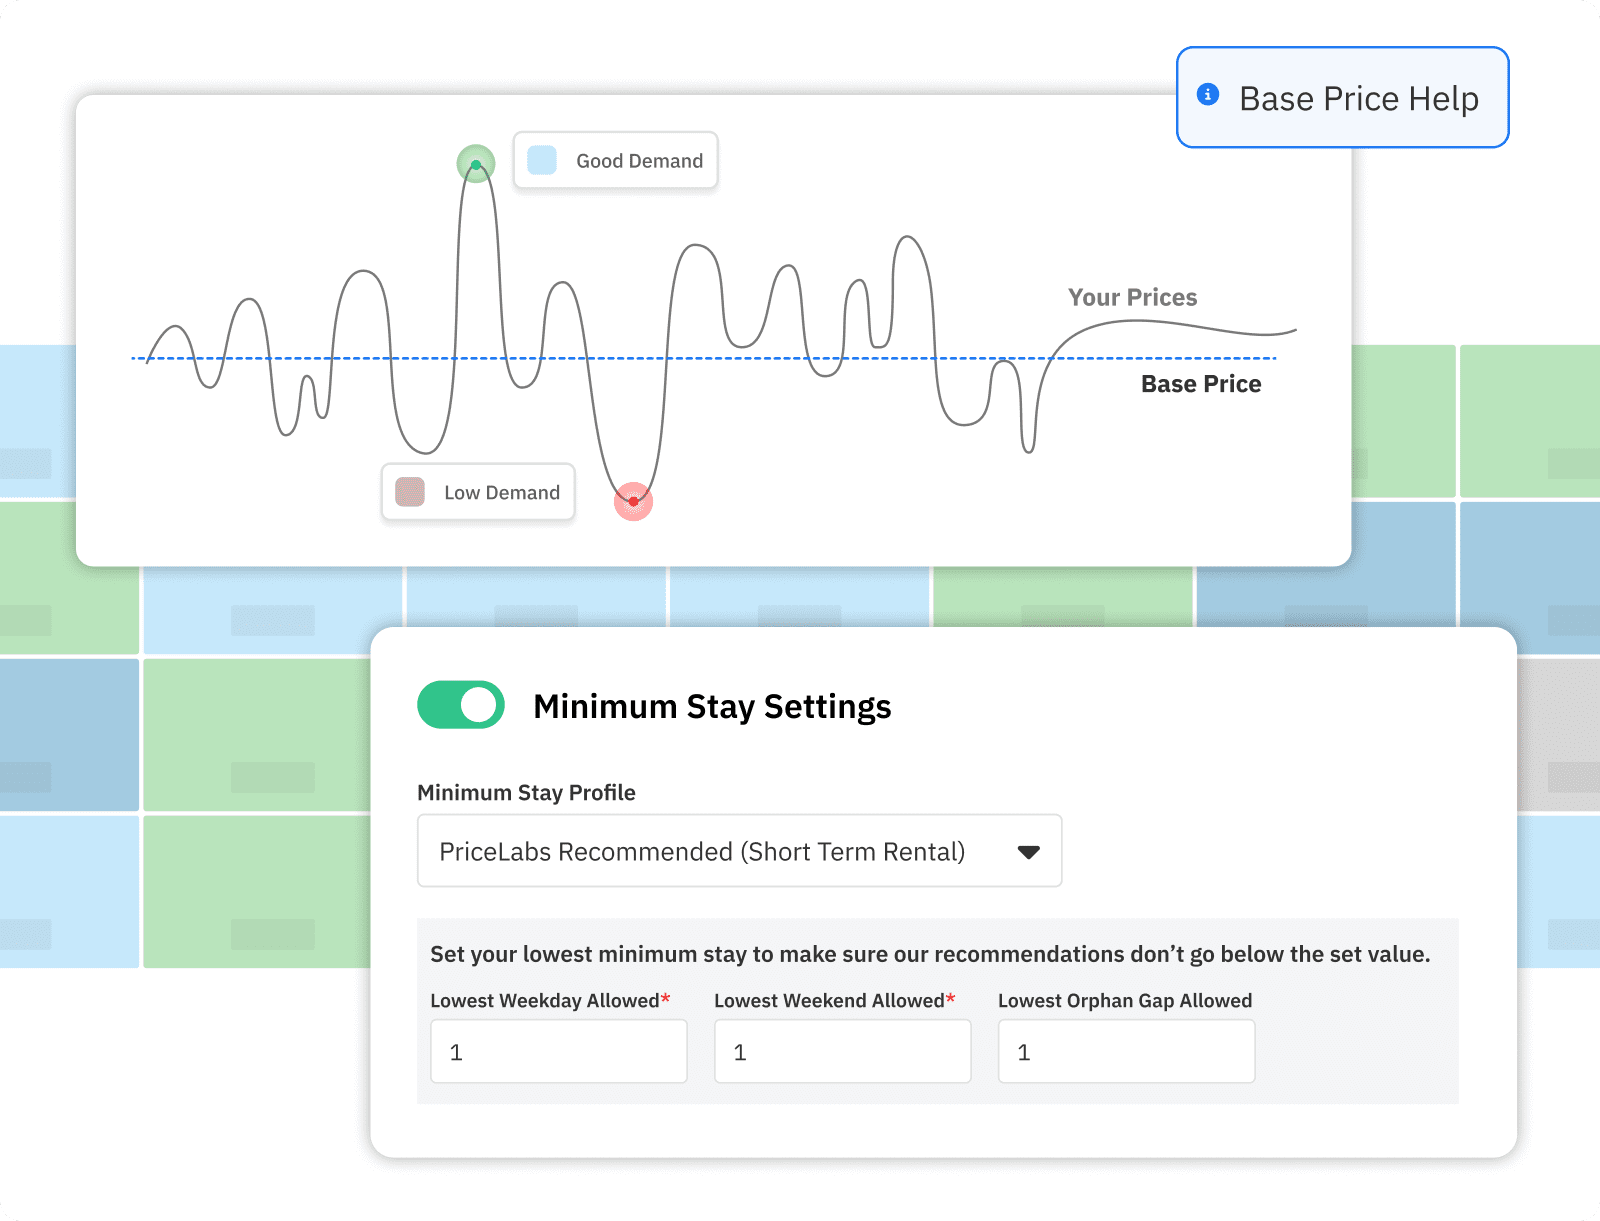The width and height of the screenshot is (1600, 1221).
Task: Click the Low Demand legend label
Action: point(501,493)
